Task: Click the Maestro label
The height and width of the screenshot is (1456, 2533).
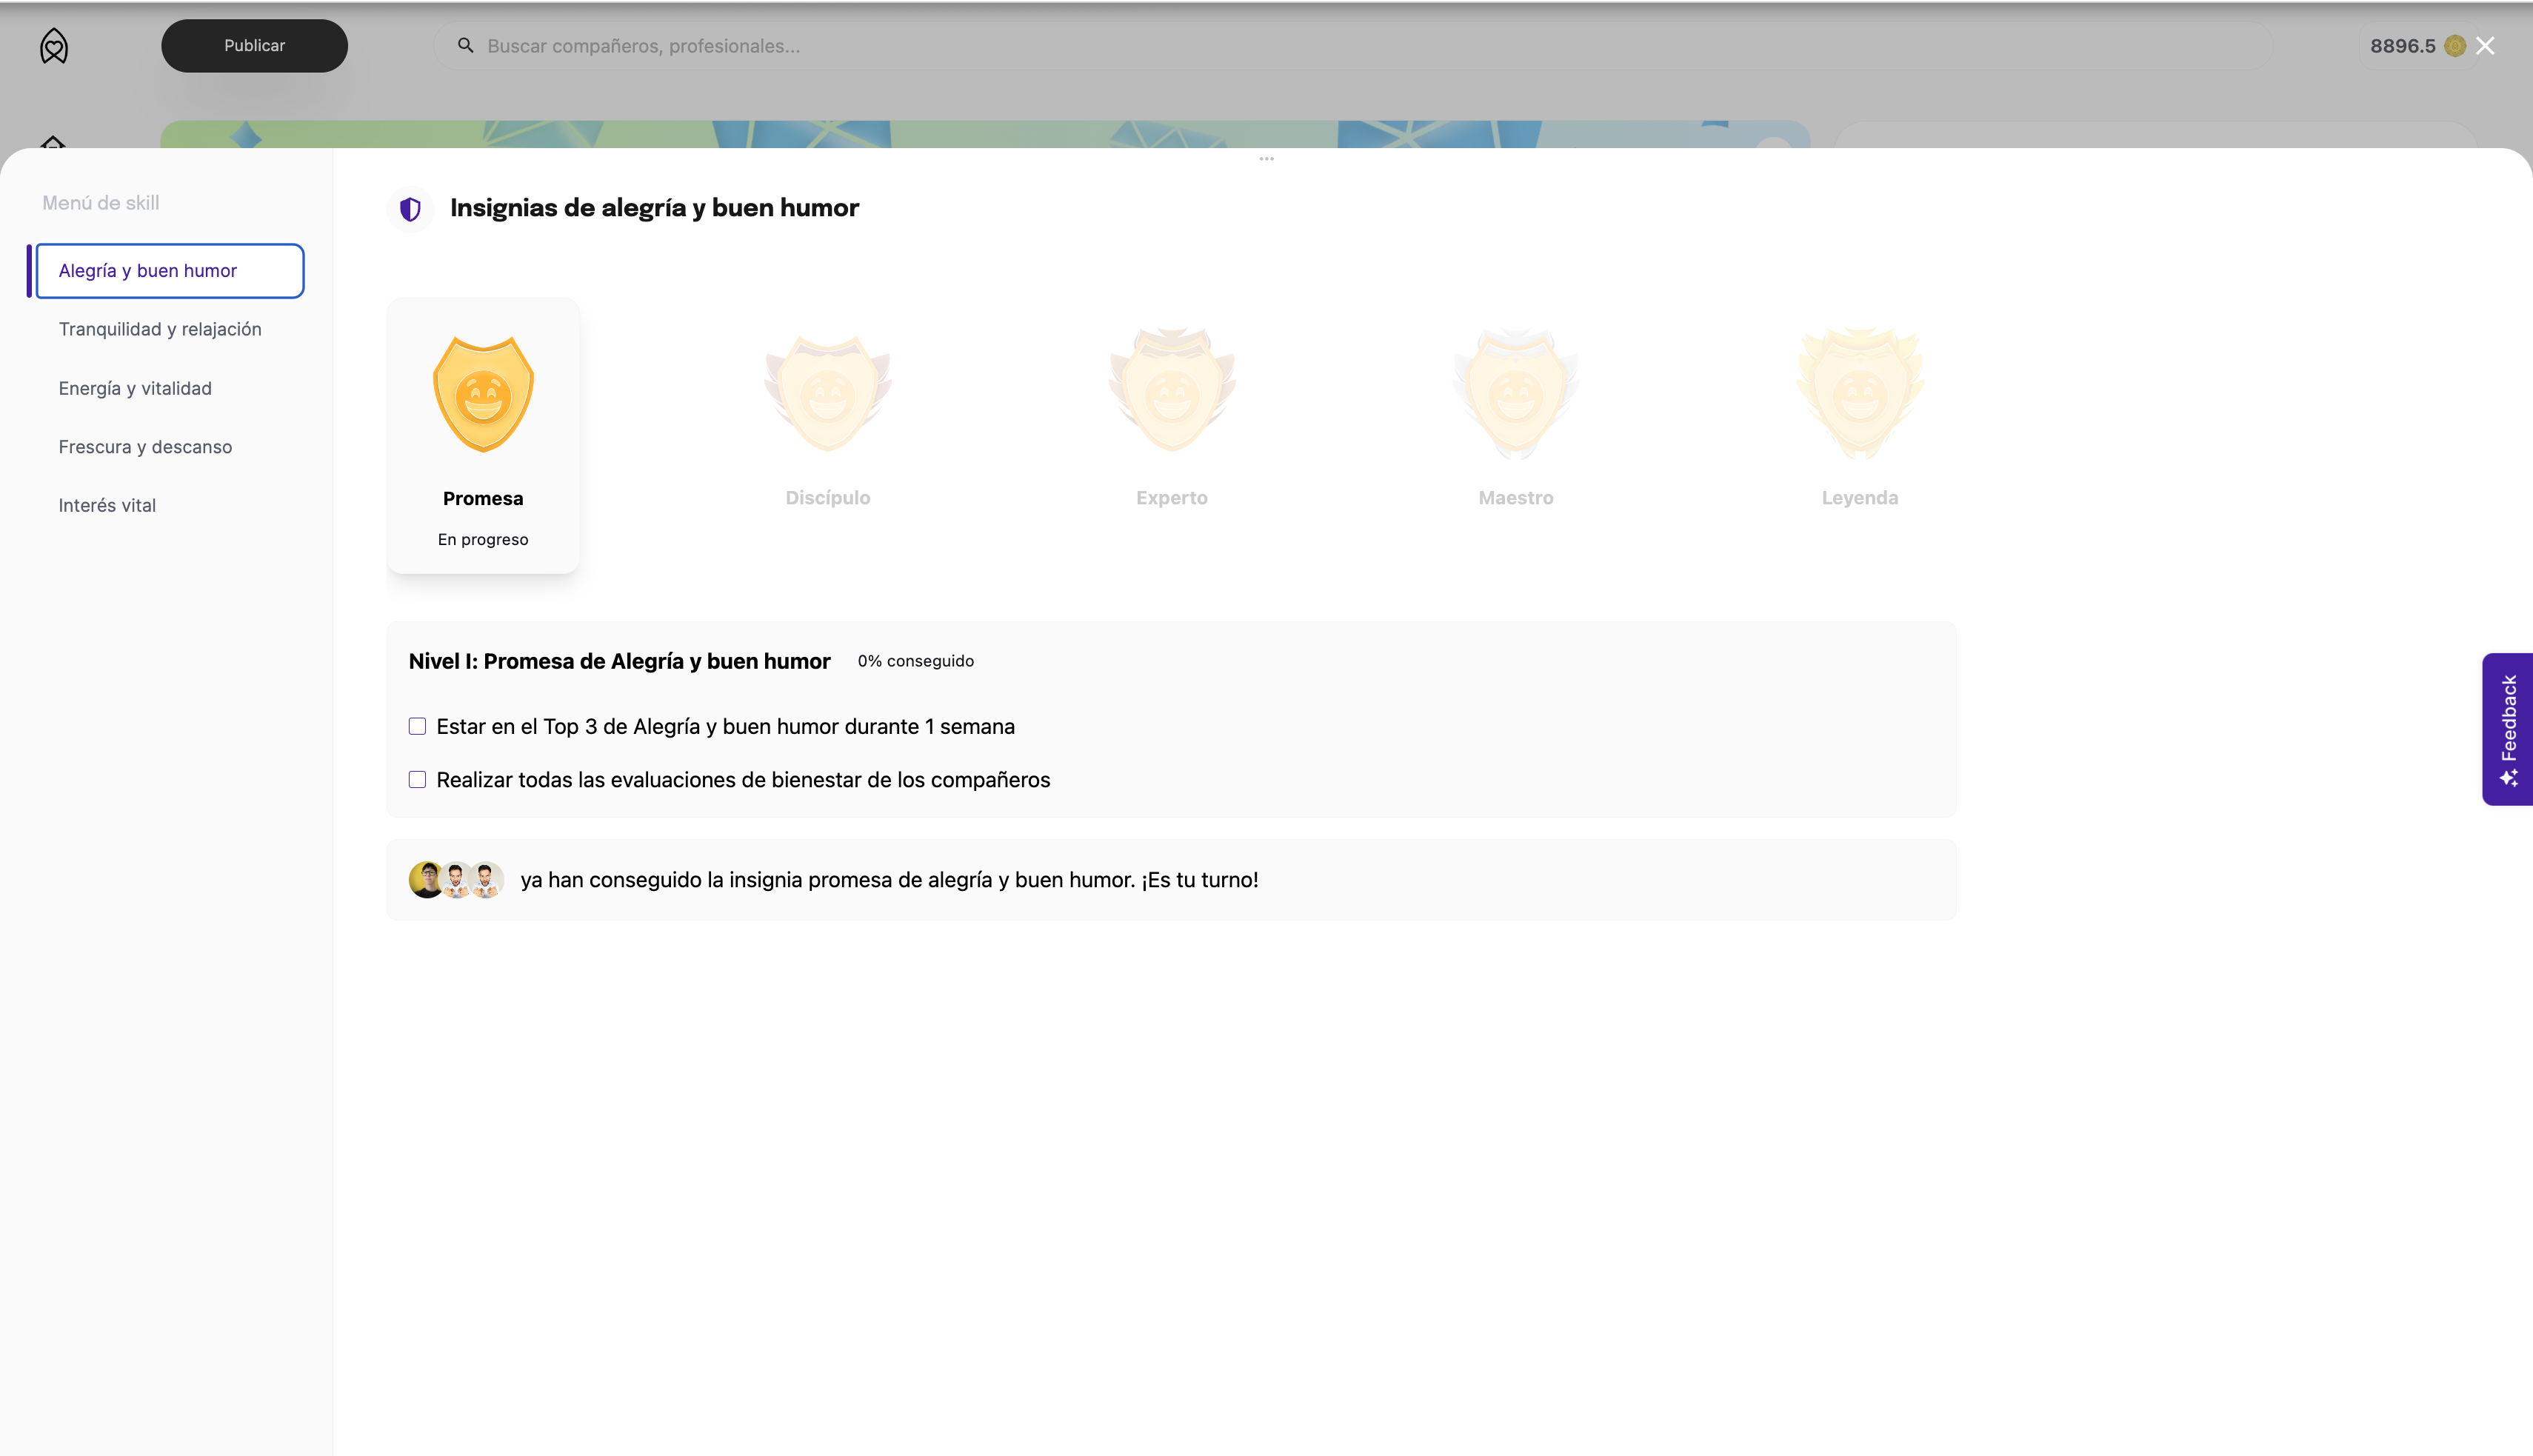Action: [x=1516, y=498]
